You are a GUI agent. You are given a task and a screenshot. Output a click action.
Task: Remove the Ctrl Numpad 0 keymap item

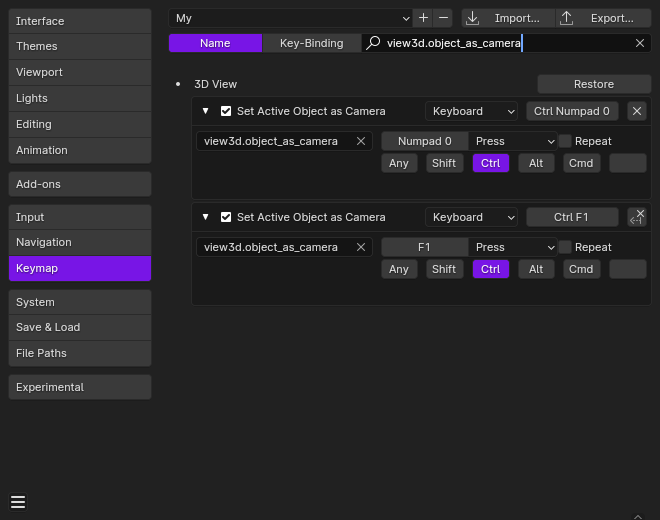coord(637,111)
